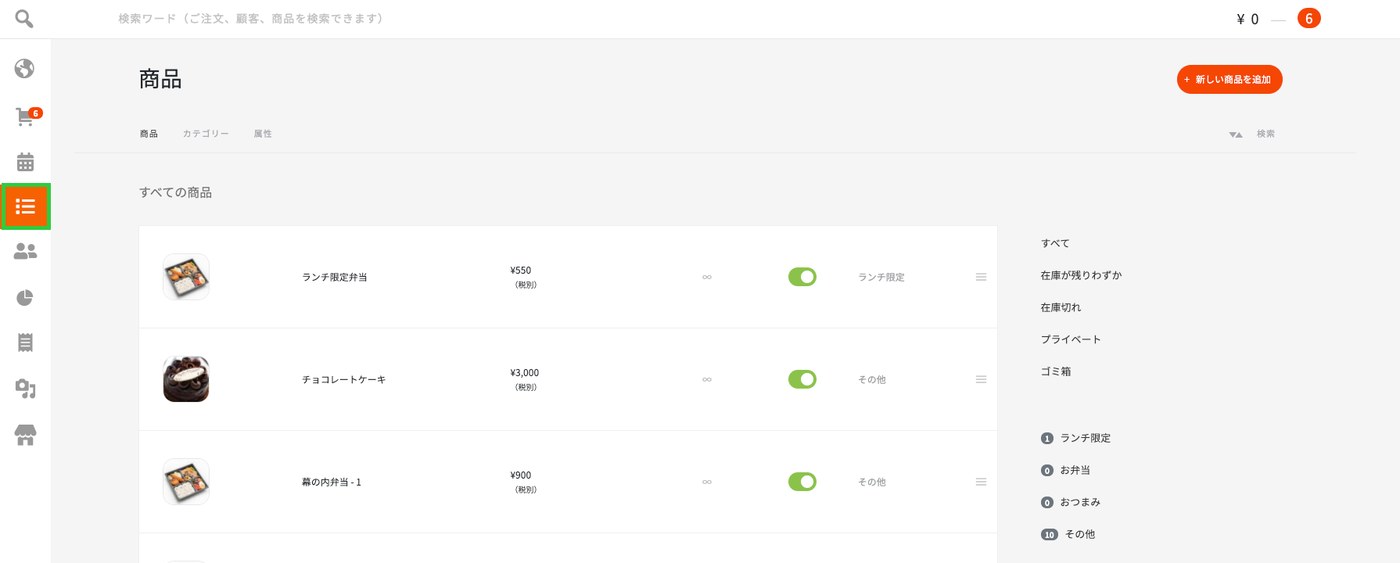Click the sort arrows next to 検索
Viewport: 1400px width, 563px height.
pos(1236,134)
